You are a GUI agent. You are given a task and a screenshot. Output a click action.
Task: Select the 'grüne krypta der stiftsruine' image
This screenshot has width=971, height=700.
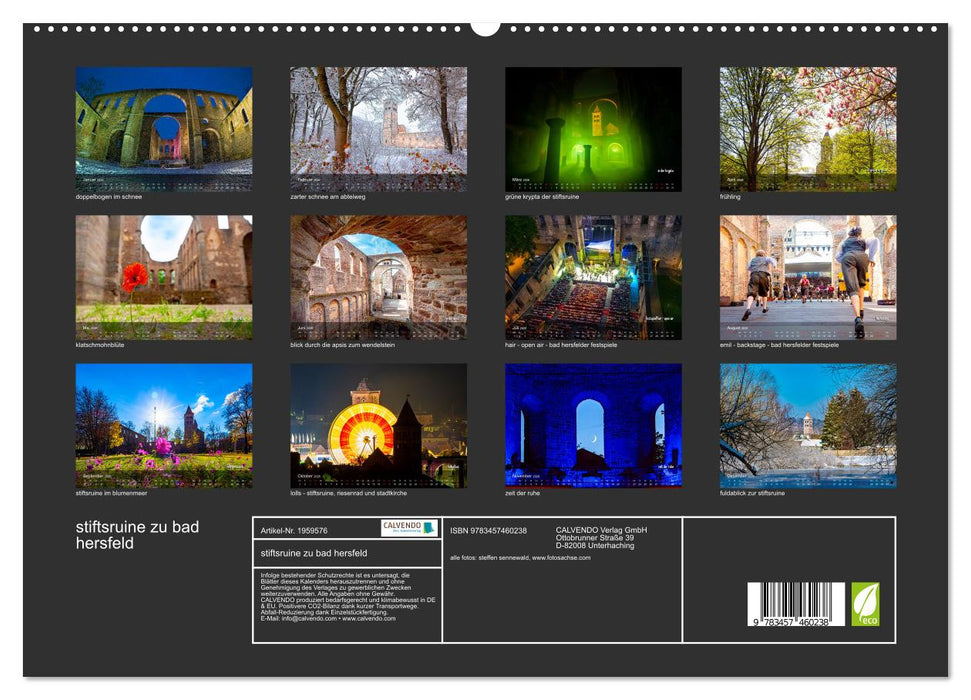pos(593,129)
